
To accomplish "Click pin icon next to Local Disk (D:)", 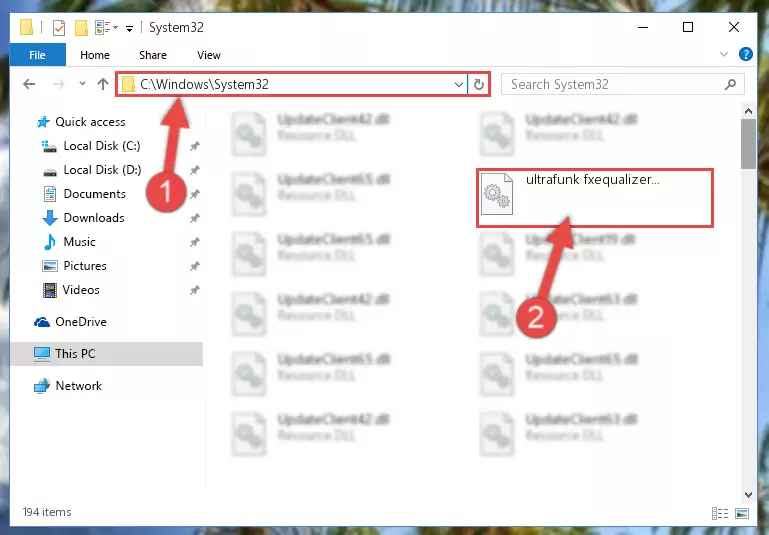I will [x=195, y=170].
